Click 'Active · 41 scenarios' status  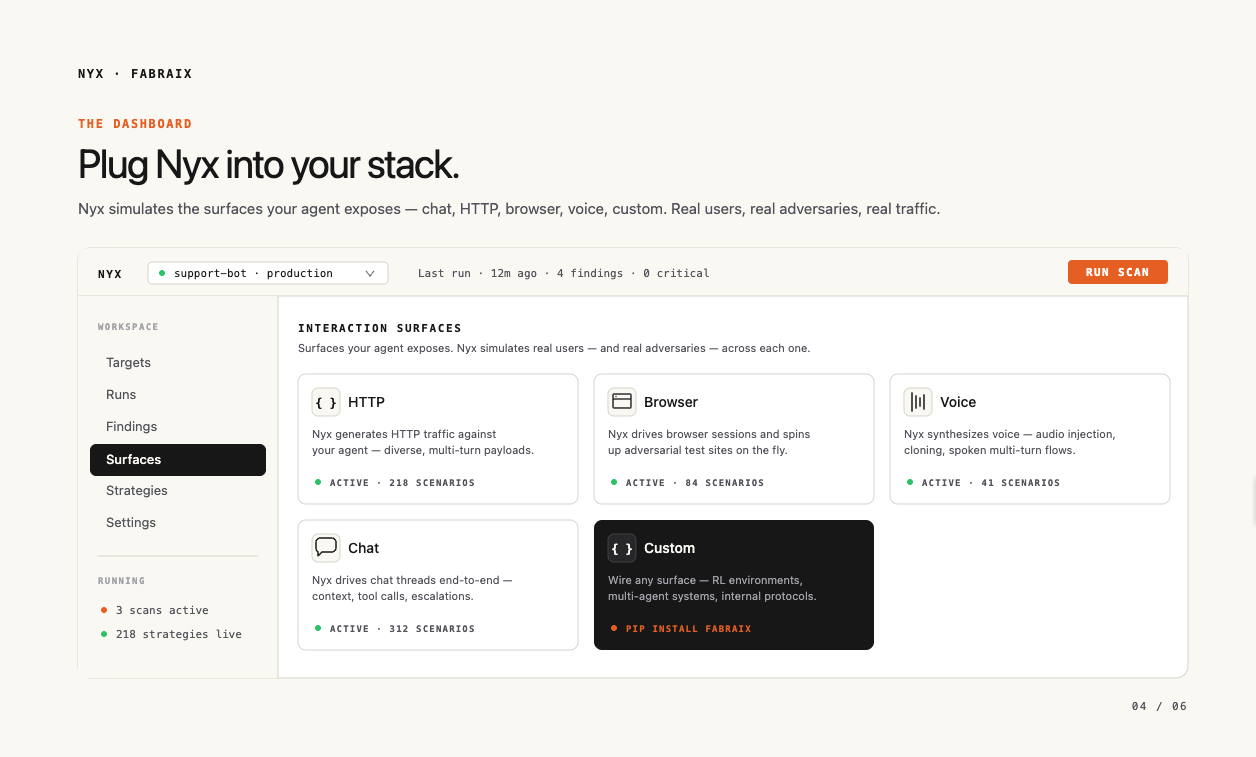[991, 483]
